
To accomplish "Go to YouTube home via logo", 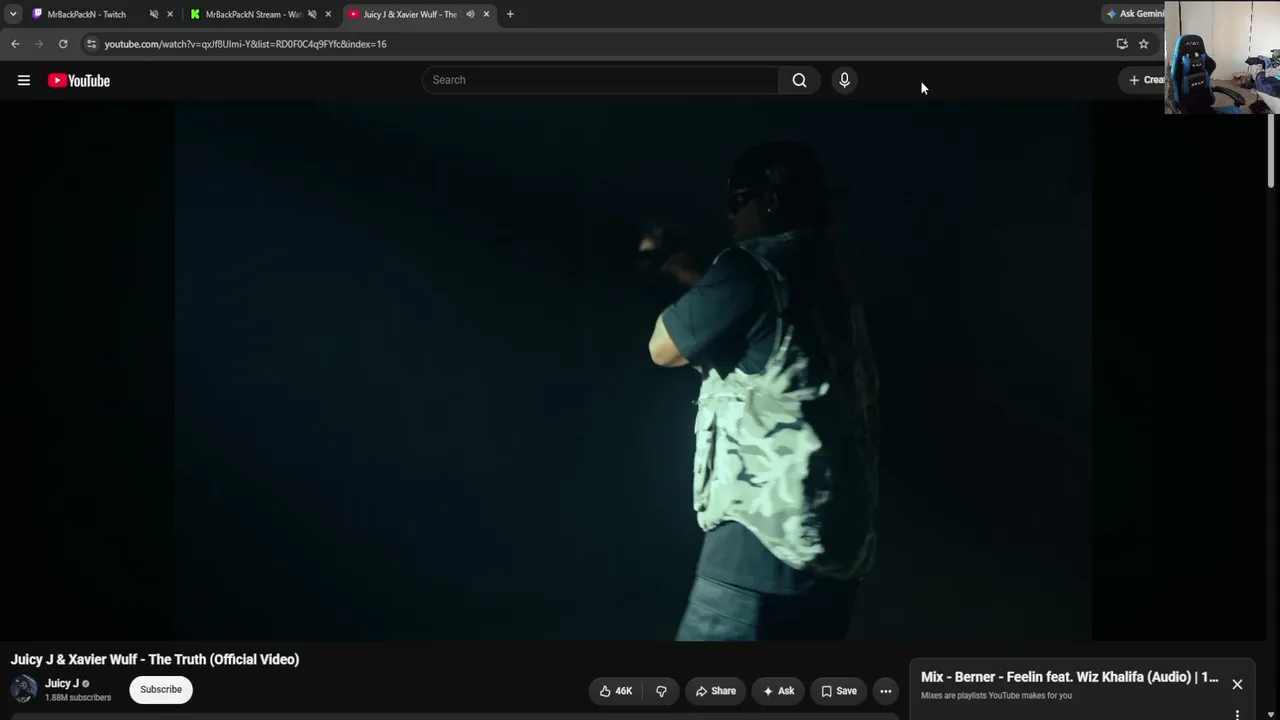I will pos(79,80).
